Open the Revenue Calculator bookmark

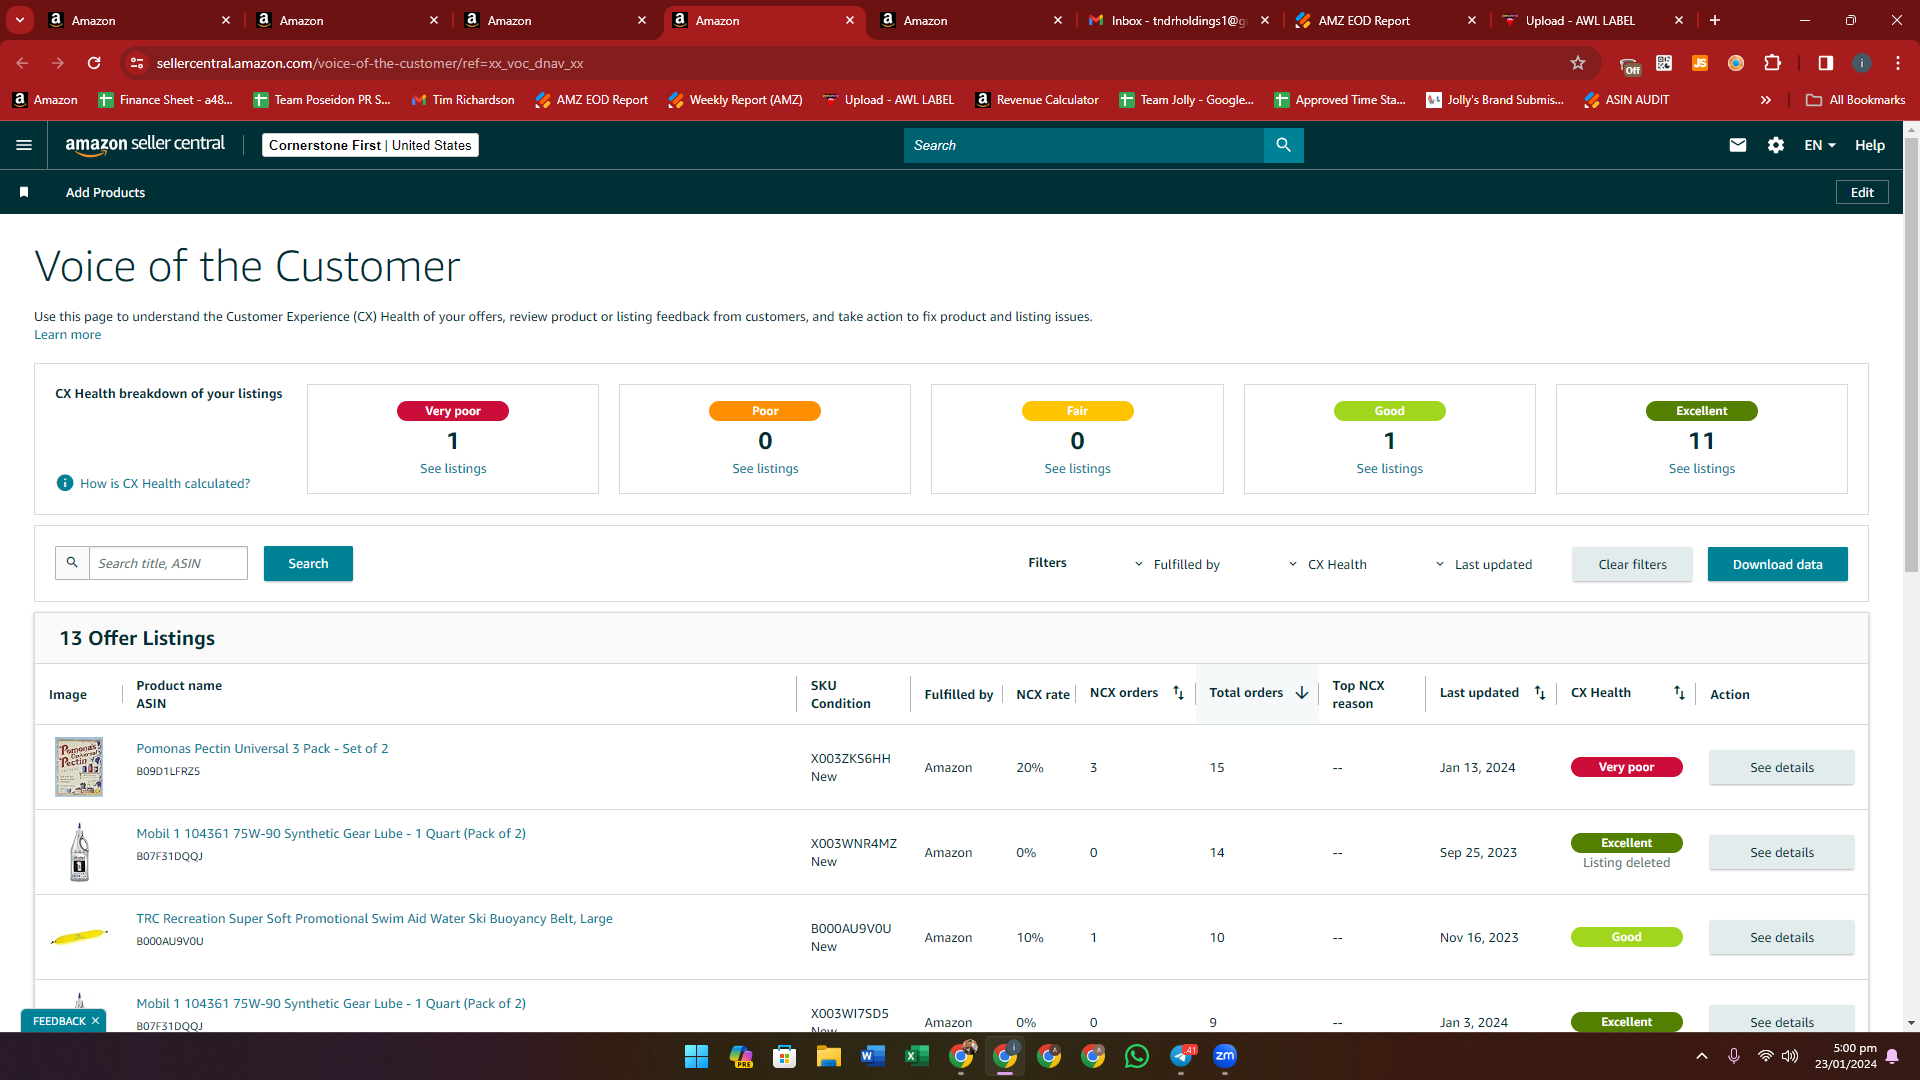[1037, 100]
